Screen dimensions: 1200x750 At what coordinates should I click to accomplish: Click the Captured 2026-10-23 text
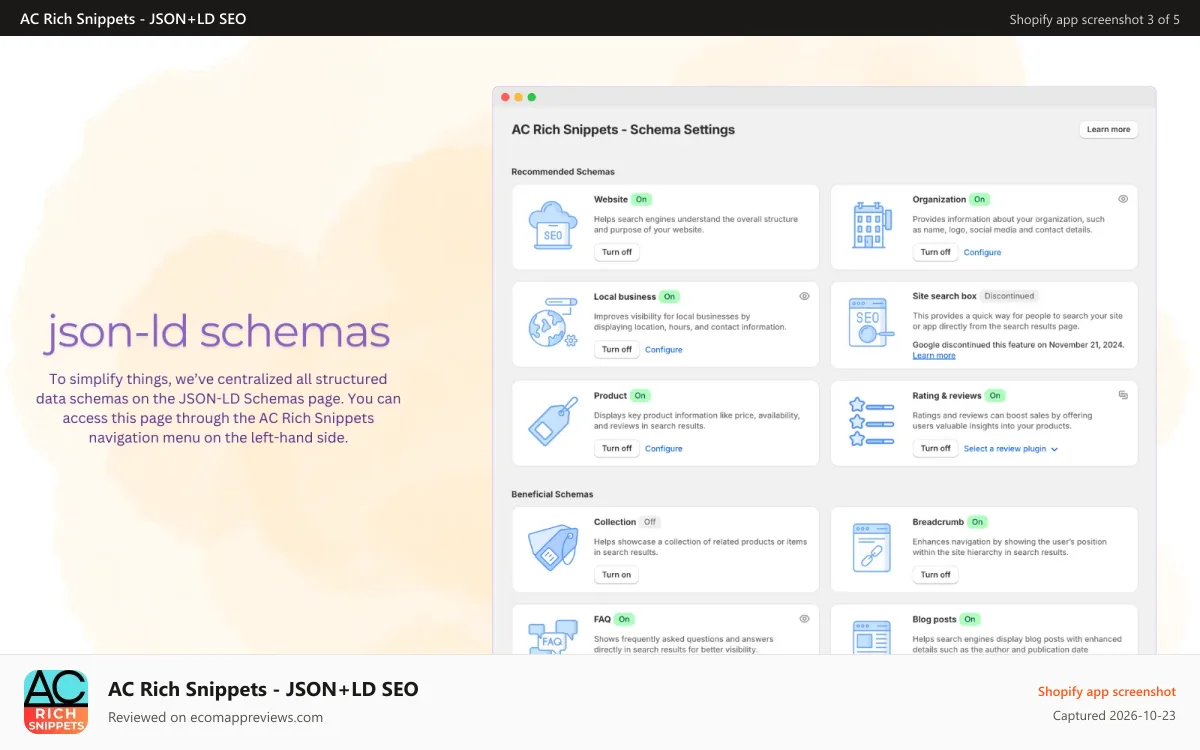(1114, 716)
